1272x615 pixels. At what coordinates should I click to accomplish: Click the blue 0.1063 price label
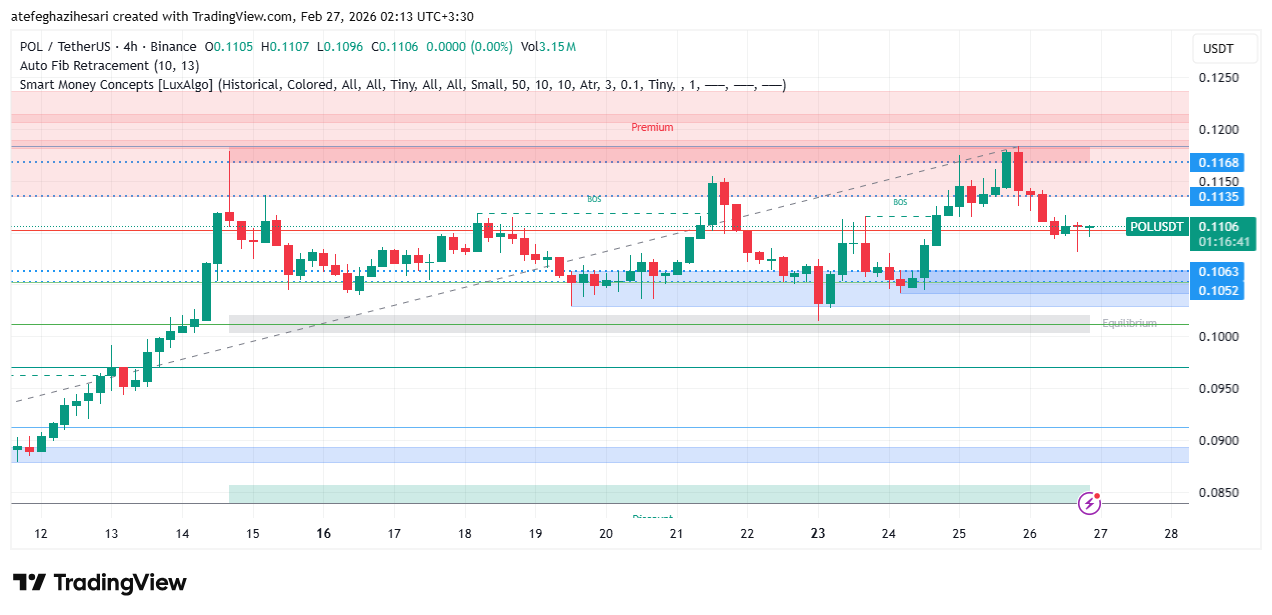[1219, 271]
